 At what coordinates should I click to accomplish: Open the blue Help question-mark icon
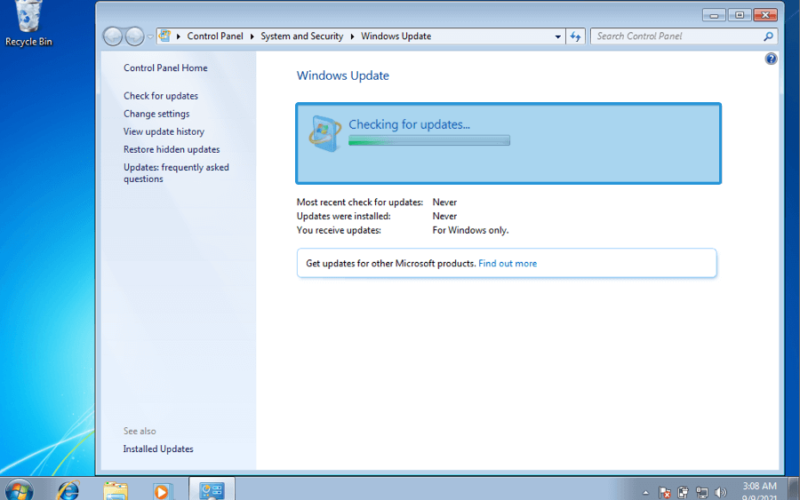pyautogui.click(x=770, y=59)
